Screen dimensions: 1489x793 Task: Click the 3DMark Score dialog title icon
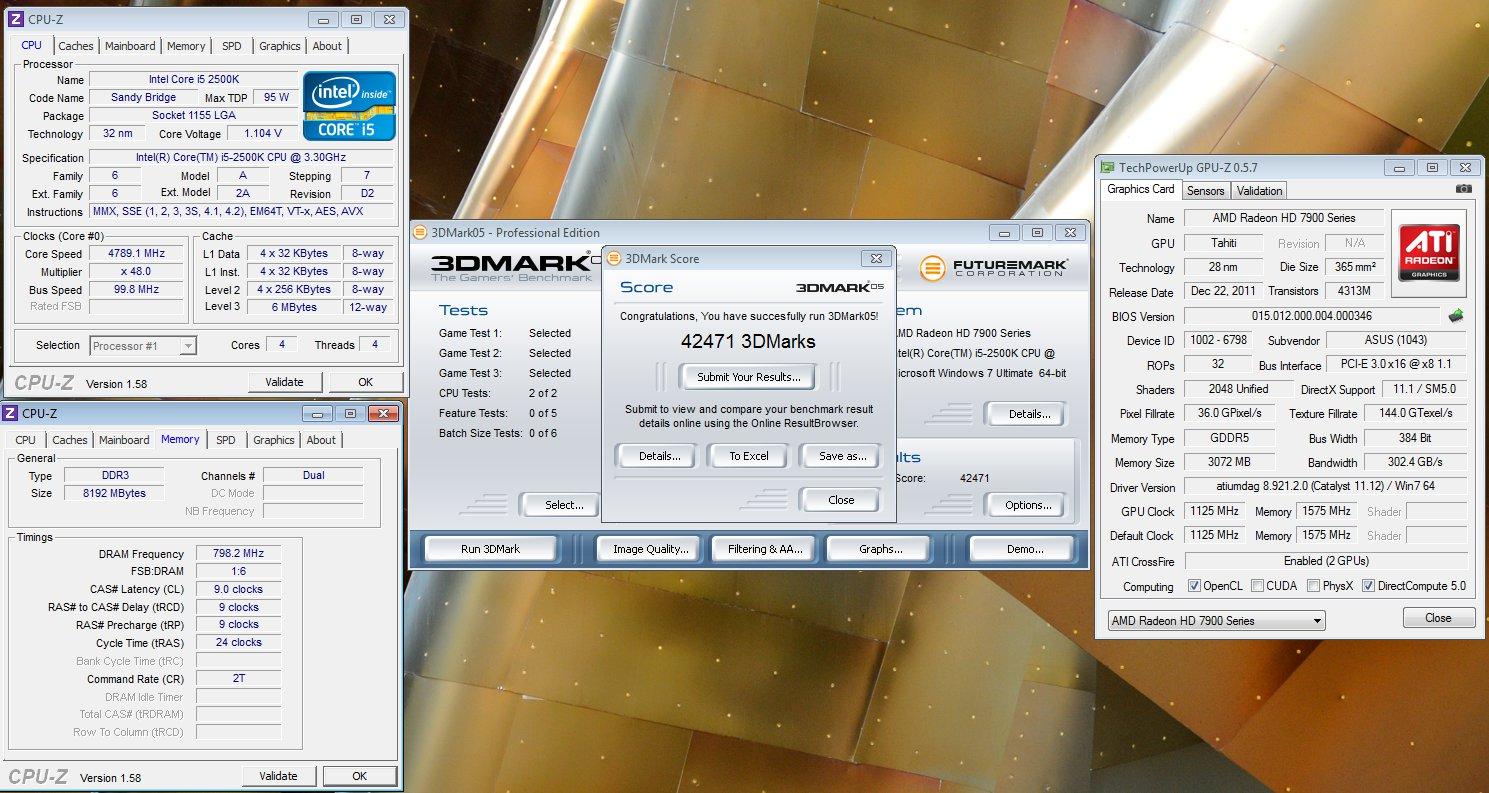point(615,258)
